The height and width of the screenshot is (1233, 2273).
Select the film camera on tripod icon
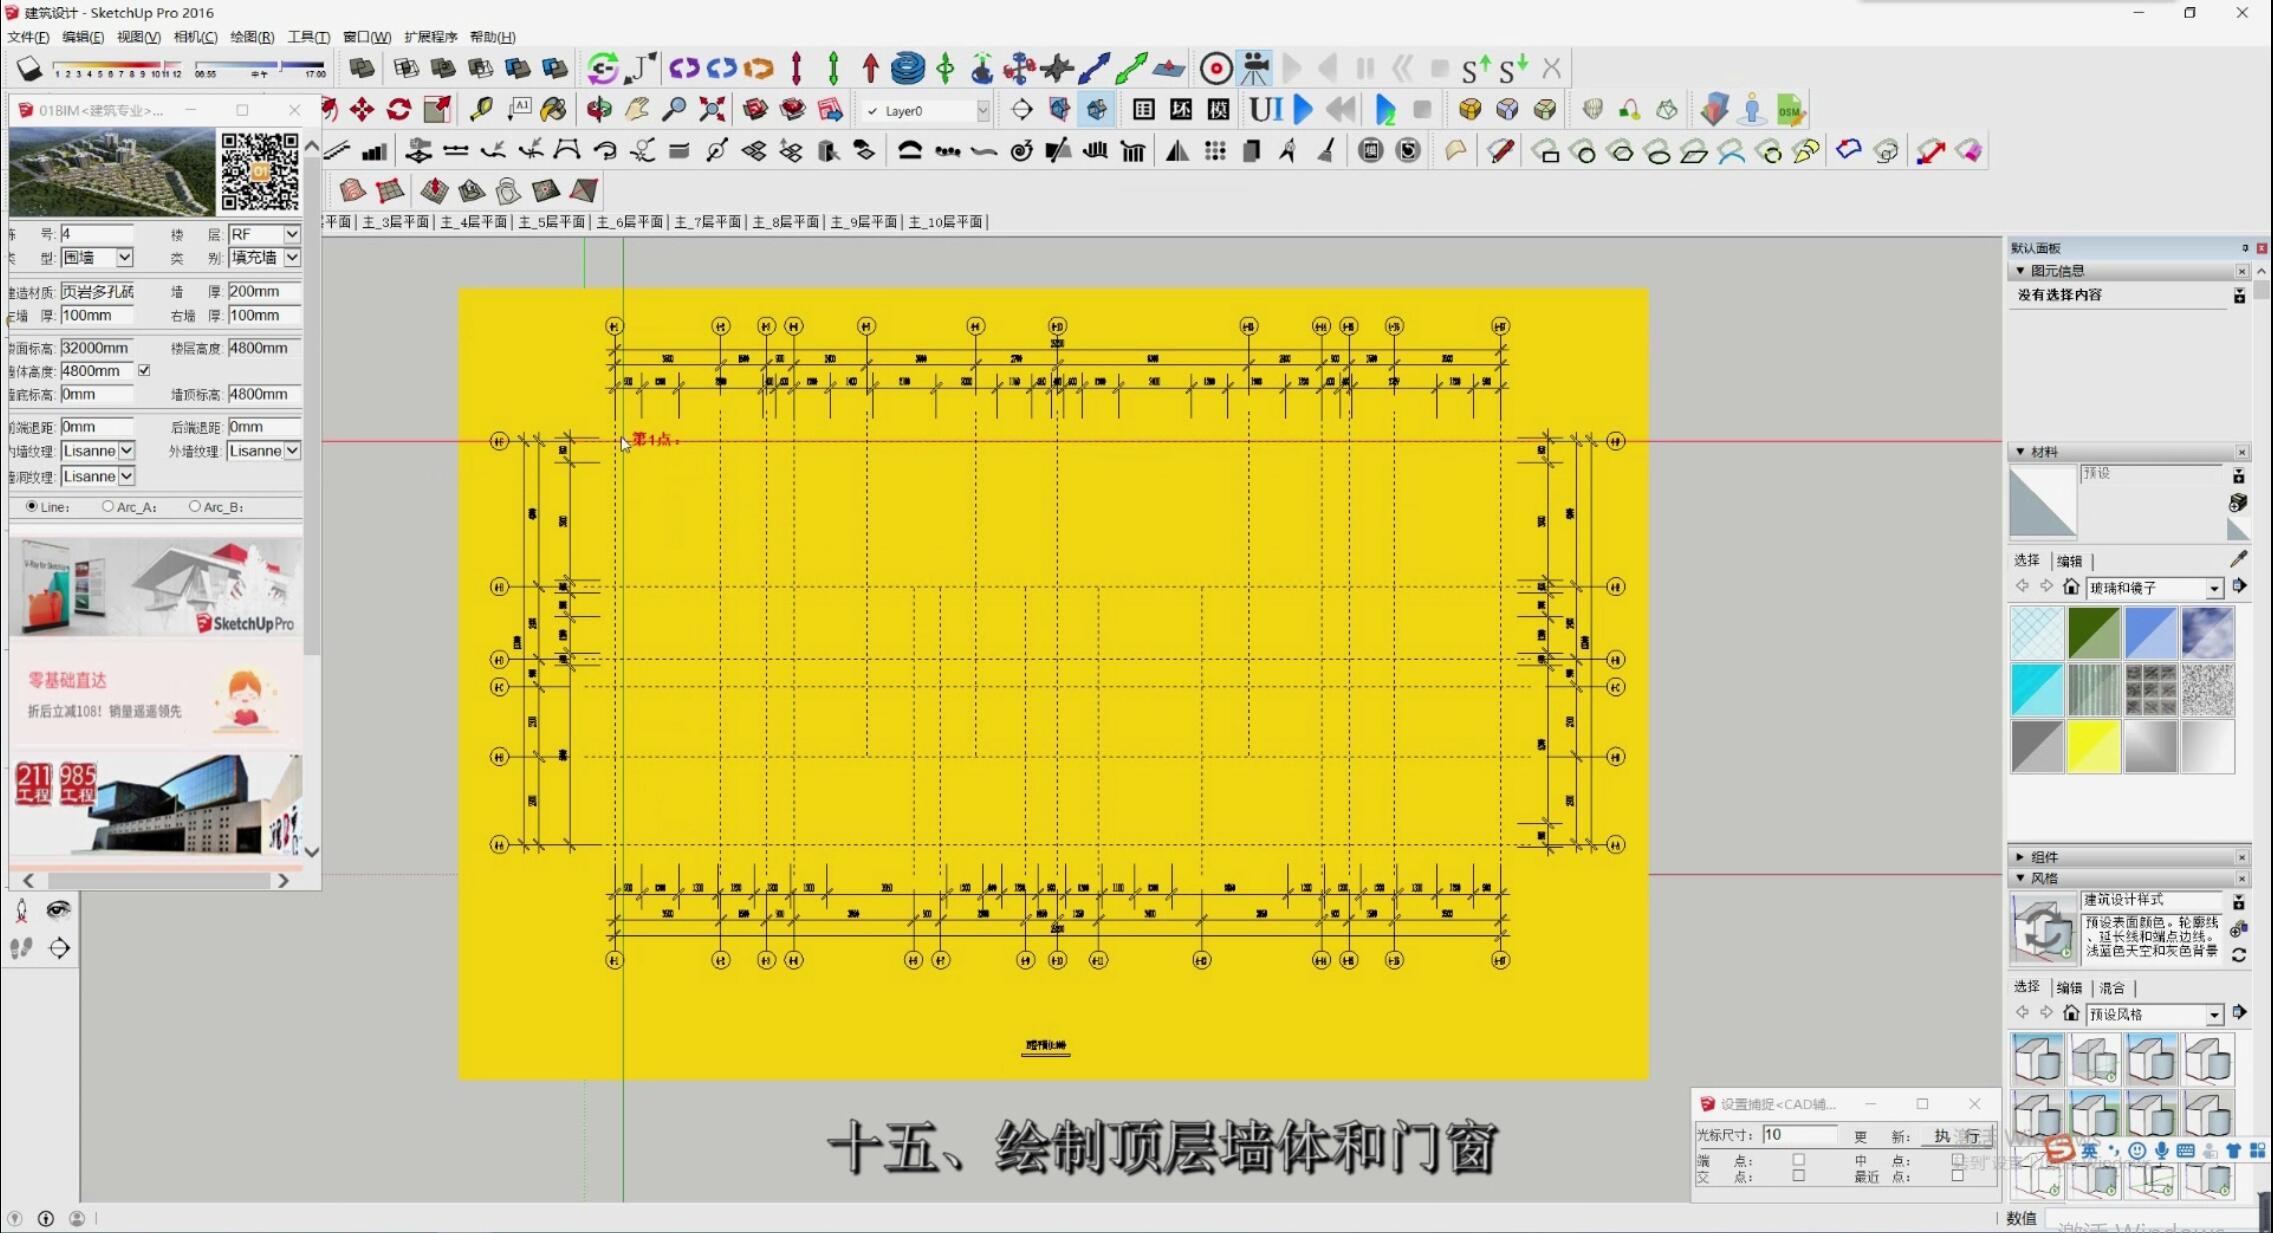point(1254,69)
